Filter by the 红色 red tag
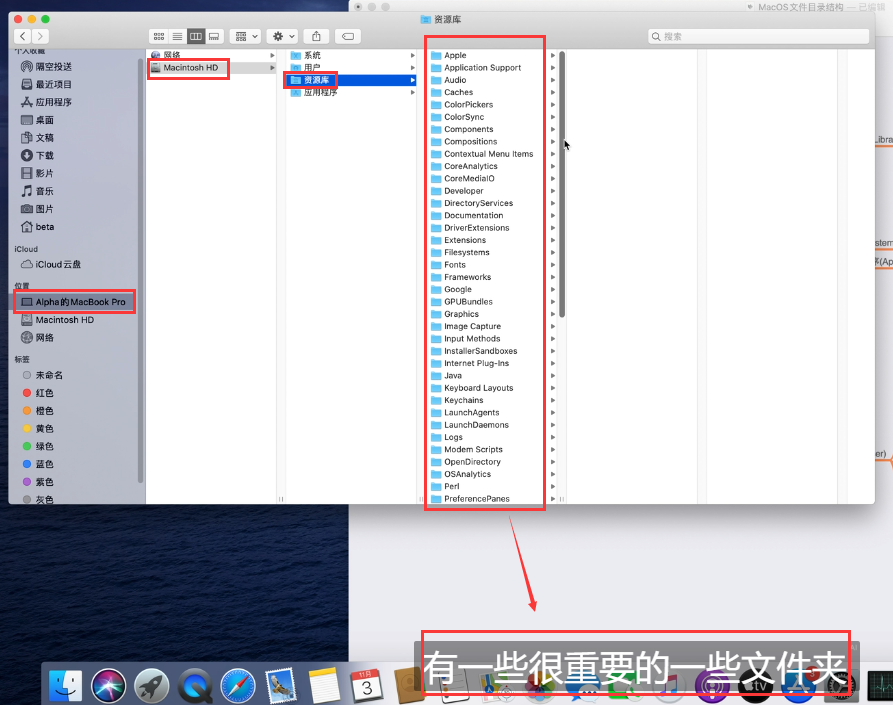This screenshot has width=893, height=705. pos(38,393)
